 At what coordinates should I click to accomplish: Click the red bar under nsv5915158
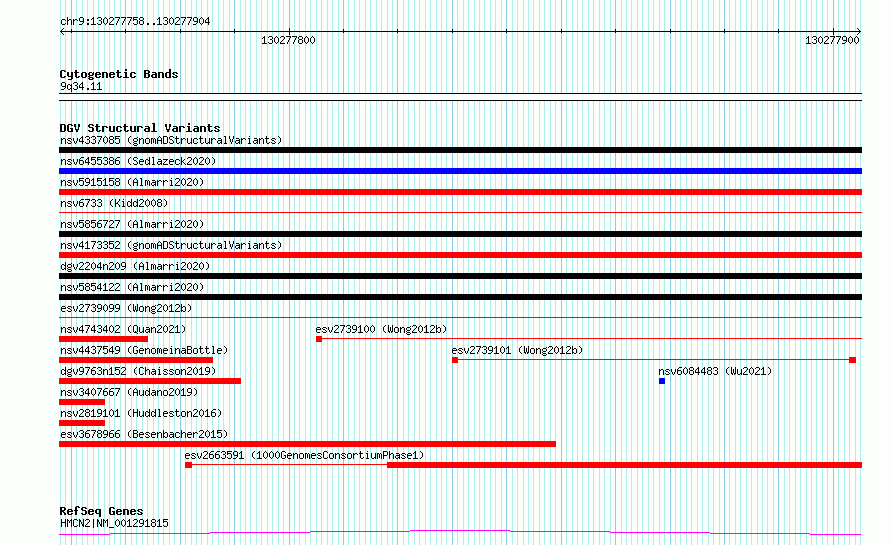[x=460, y=192]
